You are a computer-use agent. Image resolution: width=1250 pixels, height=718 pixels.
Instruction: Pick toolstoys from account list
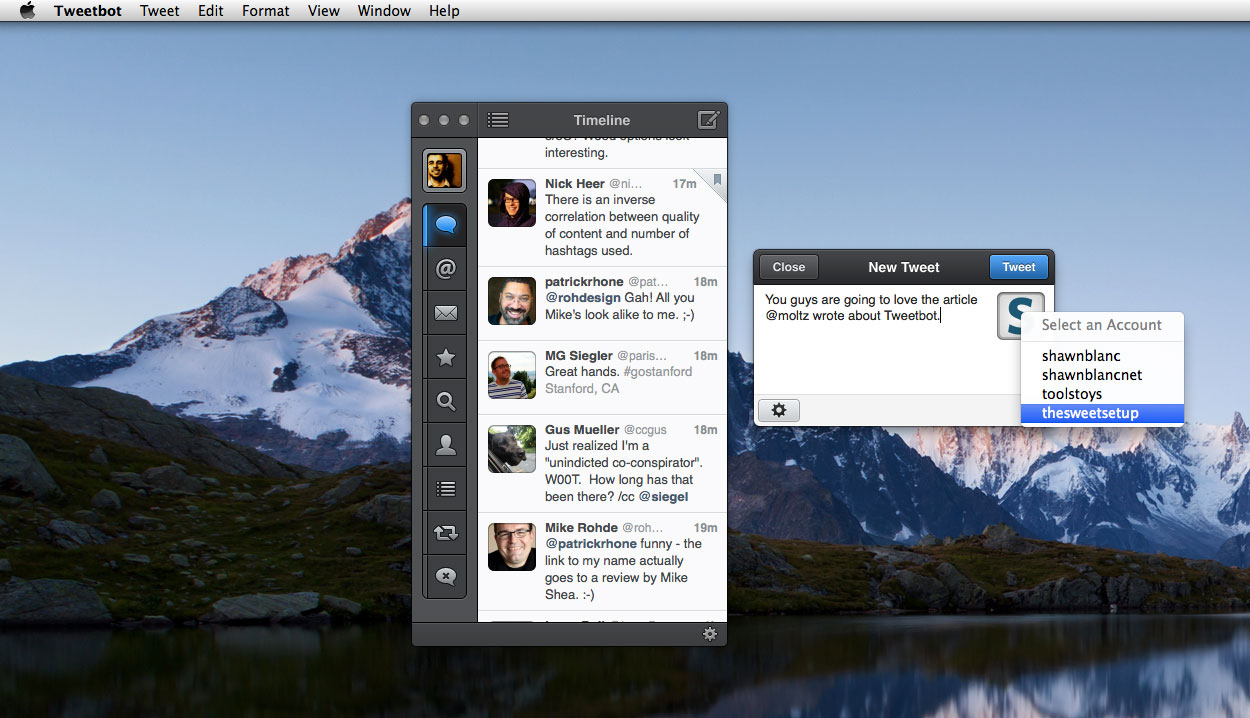[1072, 394]
